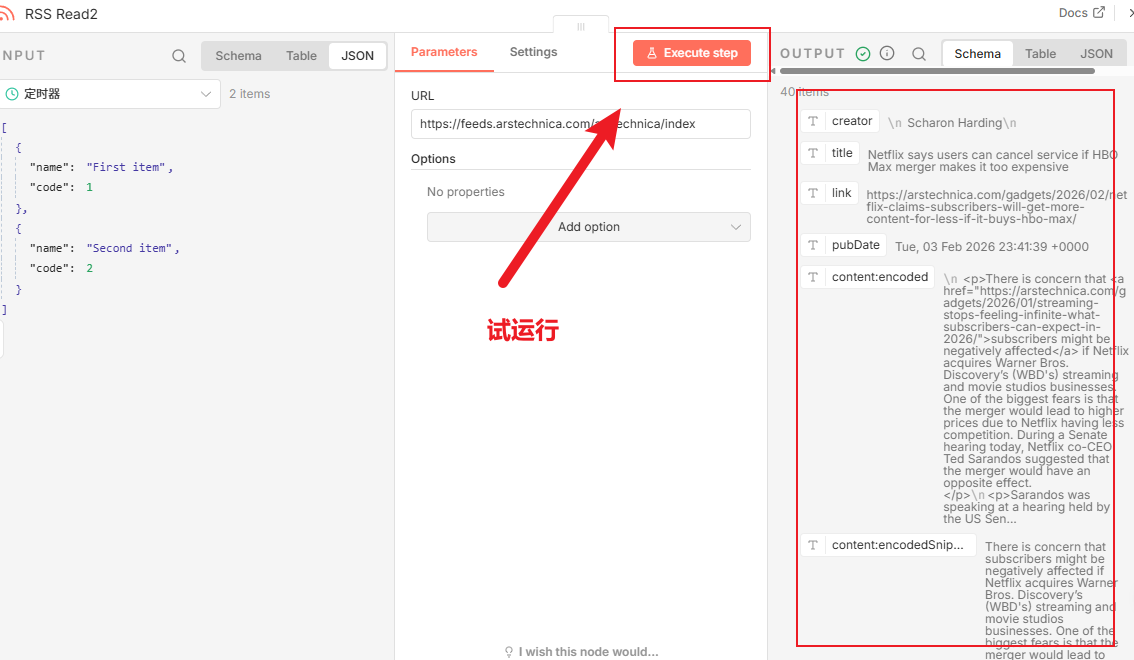Switch input view to Table
The image size is (1134, 660).
[x=301, y=56]
